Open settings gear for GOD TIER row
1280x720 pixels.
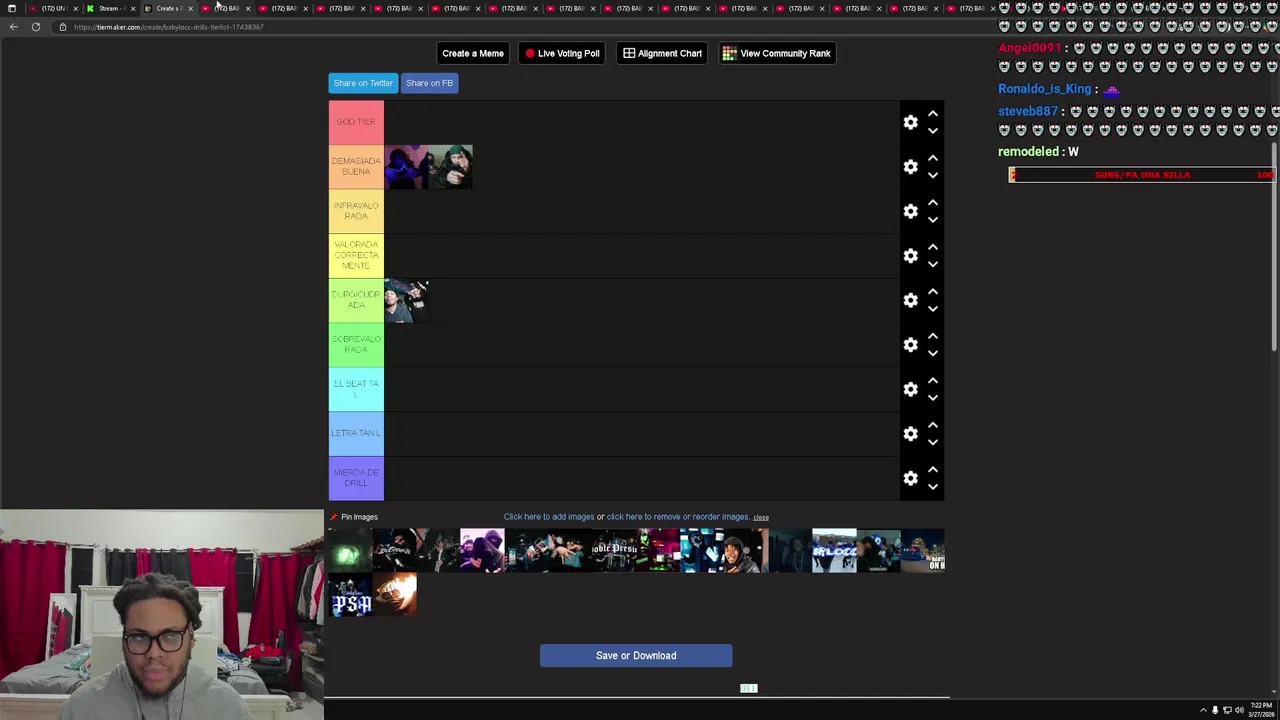(x=910, y=122)
